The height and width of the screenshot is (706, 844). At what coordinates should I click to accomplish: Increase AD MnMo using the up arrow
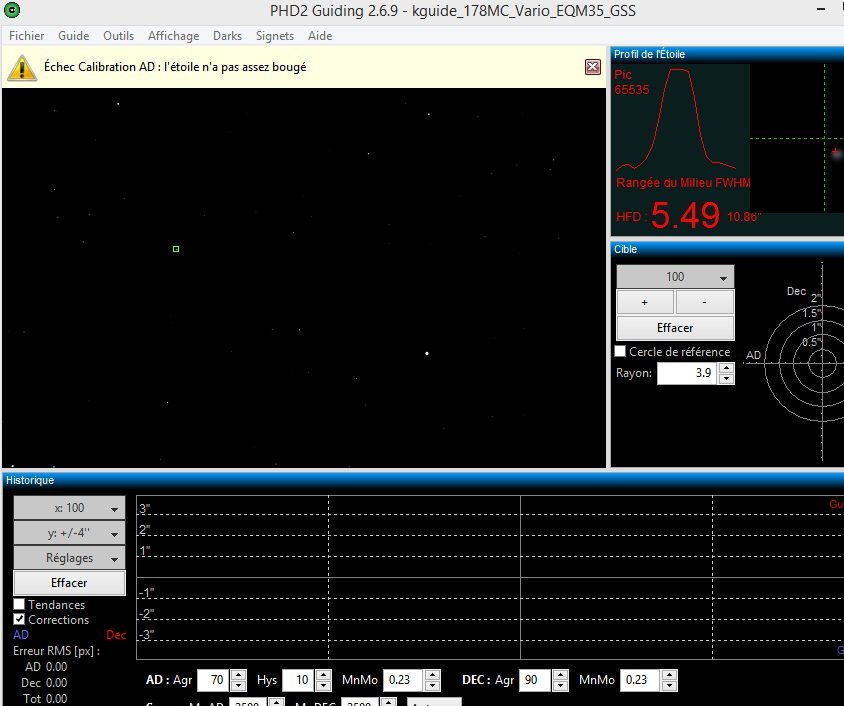(x=430, y=675)
